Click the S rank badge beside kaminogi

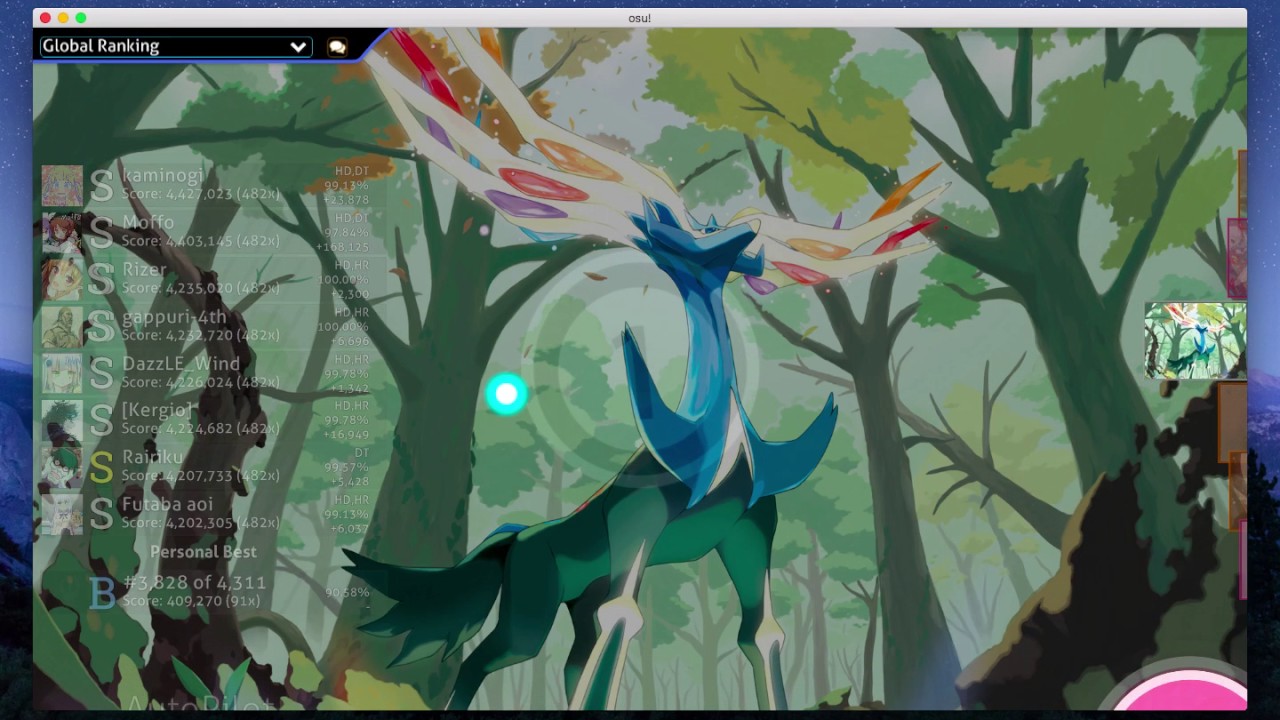pyautogui.click(x=101, y=186)
